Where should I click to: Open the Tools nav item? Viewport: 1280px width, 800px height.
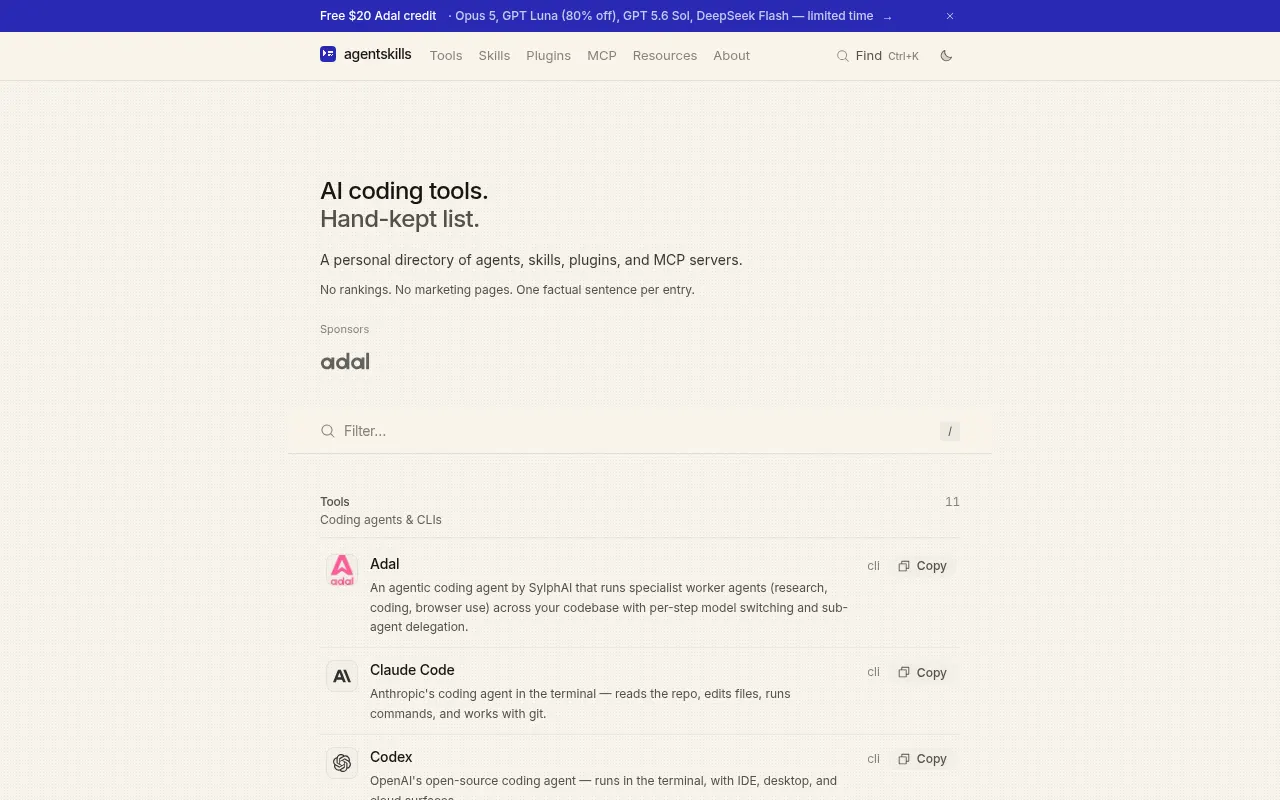pos(446,56)
